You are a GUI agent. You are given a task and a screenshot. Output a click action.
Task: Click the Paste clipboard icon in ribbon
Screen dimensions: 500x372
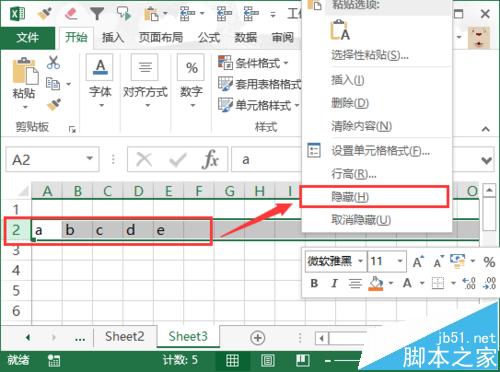point(25,71)
